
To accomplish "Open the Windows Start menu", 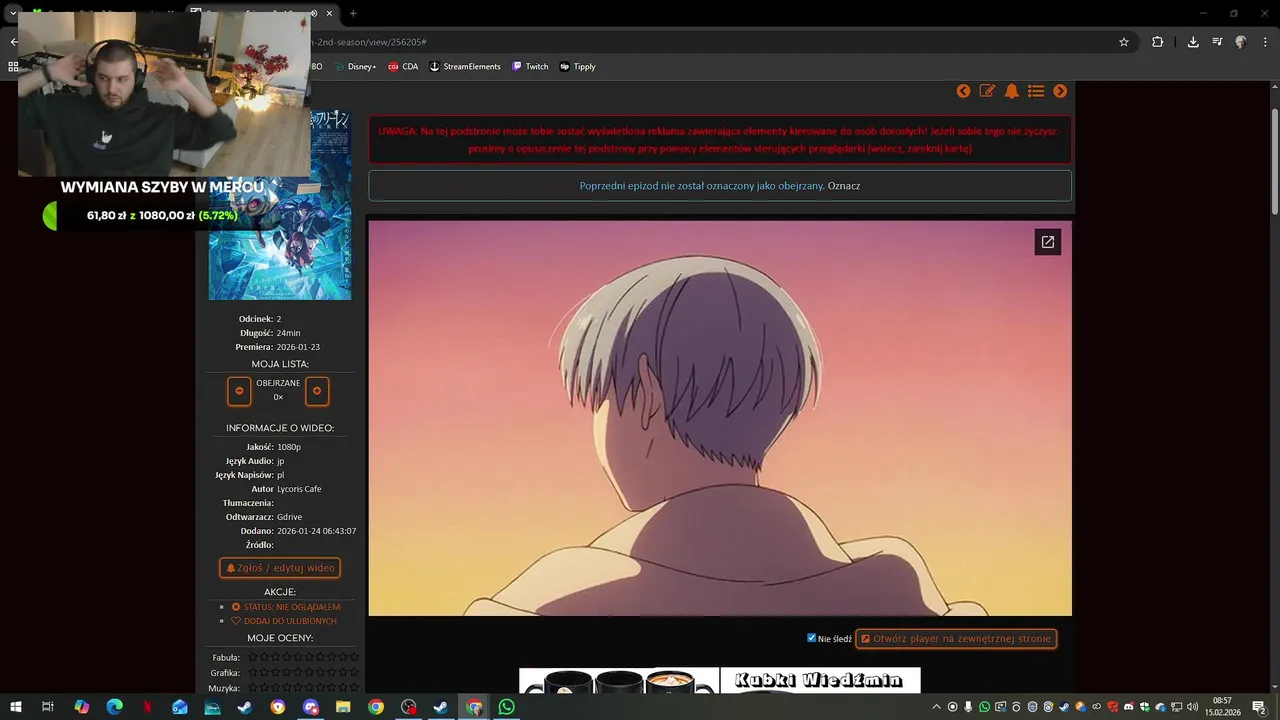I will (15, 707).
